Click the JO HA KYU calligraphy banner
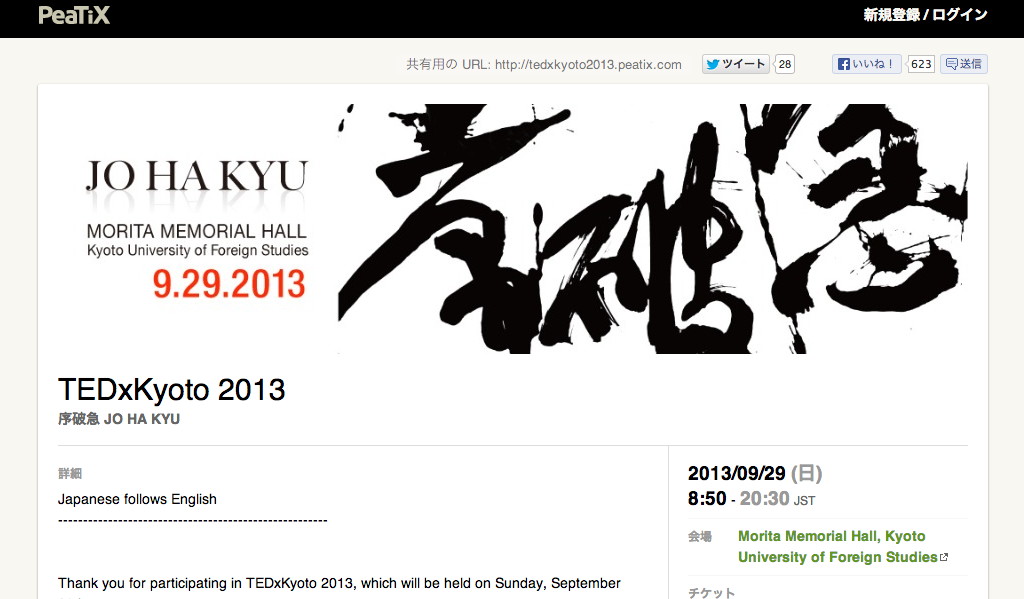The image size is (1024, 599). (x=513, y=229)
